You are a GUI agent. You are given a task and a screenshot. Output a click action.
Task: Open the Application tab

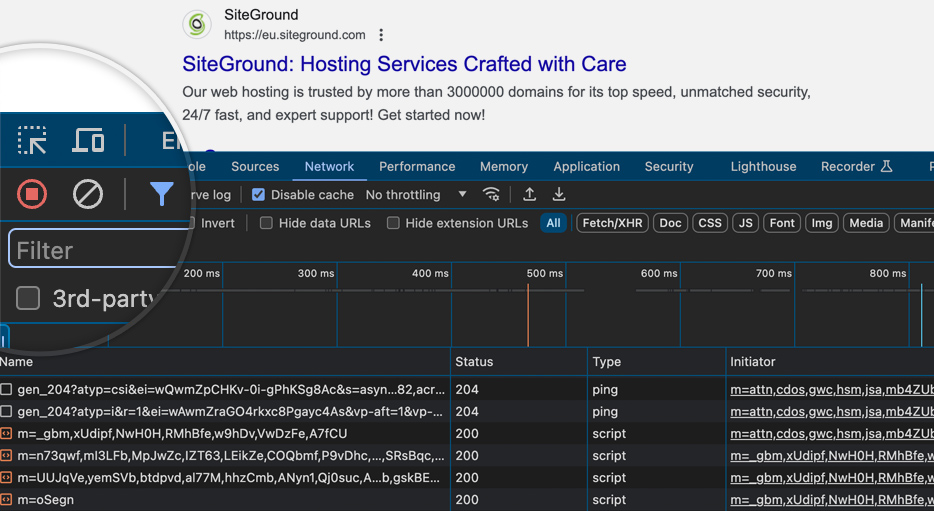click(x=587, y=167)
